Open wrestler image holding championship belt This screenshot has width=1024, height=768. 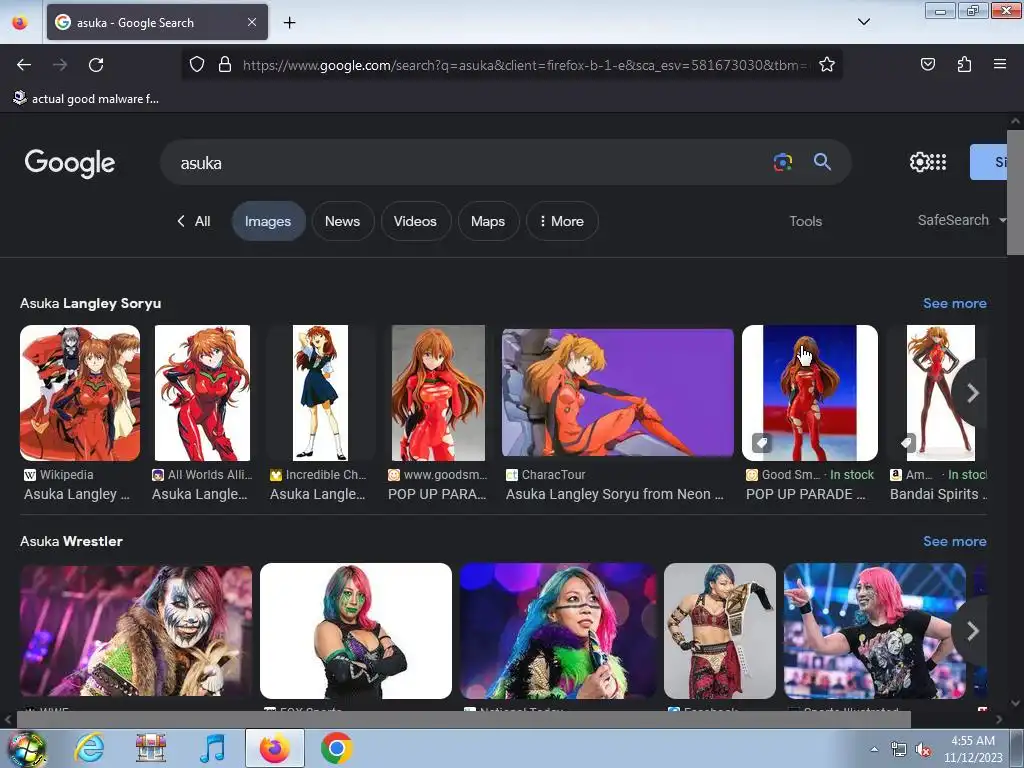(720, 631)
